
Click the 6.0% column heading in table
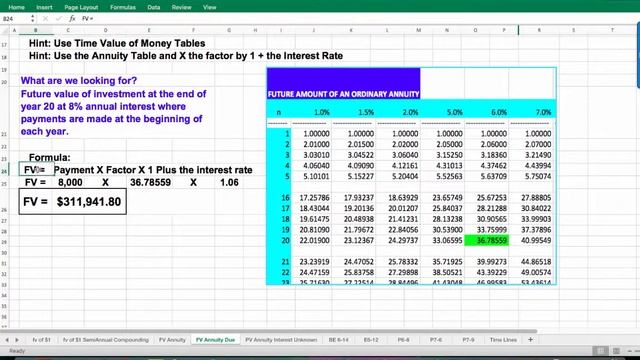[x=499, y=112]
